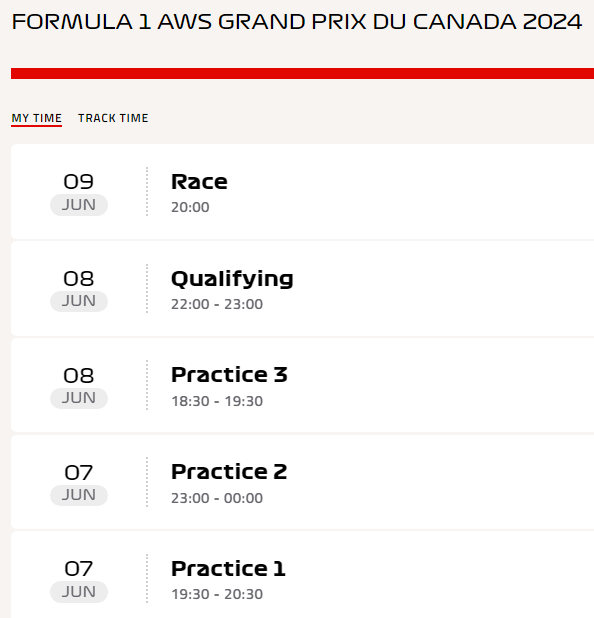This screenshot has height=618, width=594.
Task: Click the 09 JUN date badge for Race
Action: [x=79, y=193]
